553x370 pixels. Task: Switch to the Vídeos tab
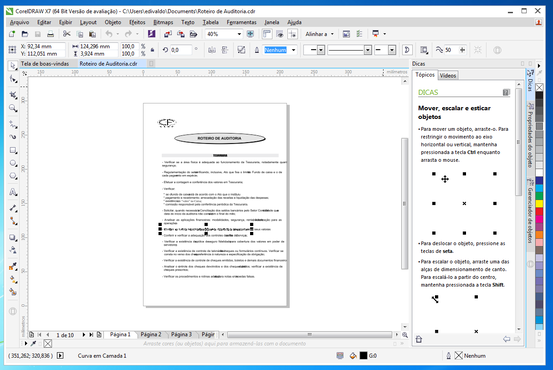(x=448, y=75)
